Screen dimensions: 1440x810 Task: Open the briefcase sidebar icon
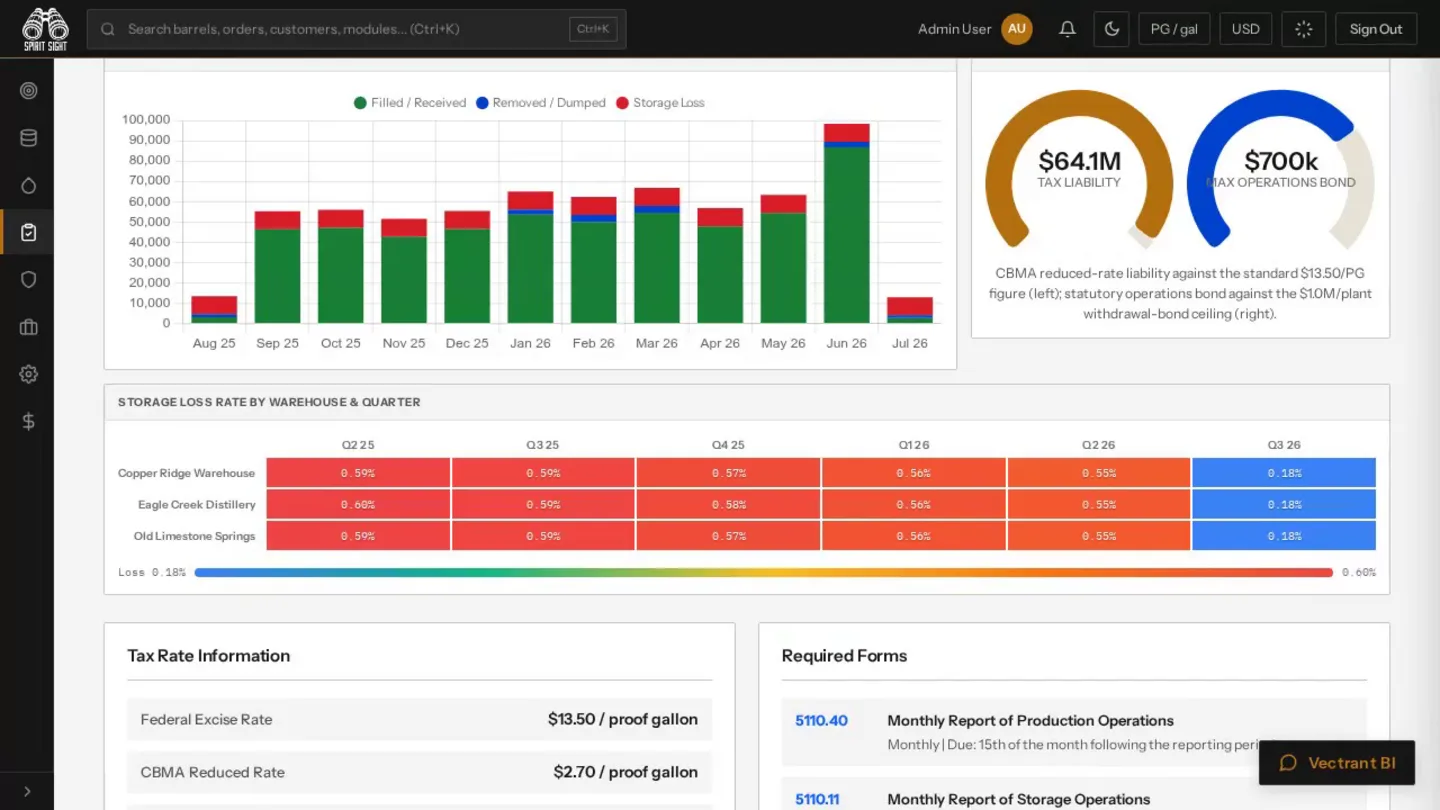pyautogui.click(x=28, y=327)
